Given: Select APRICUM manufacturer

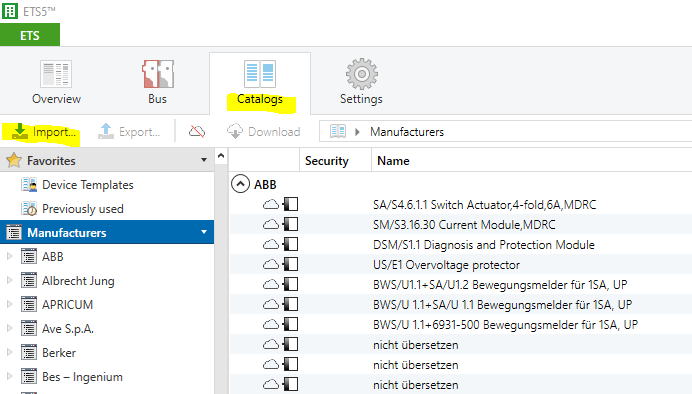Looking at the screenshot, I should 68,304.
